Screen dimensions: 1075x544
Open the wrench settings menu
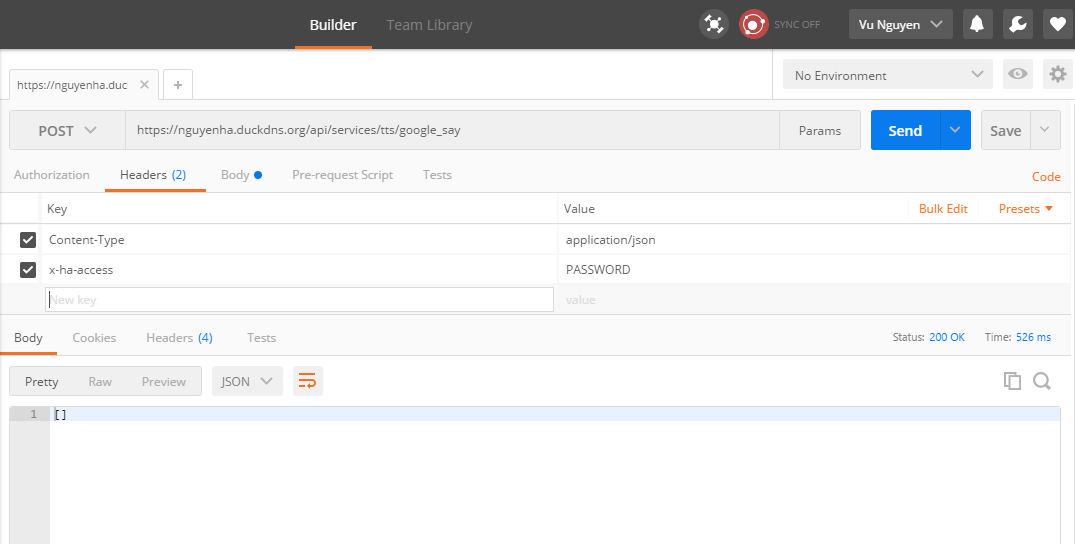[x=1017, y=25]
